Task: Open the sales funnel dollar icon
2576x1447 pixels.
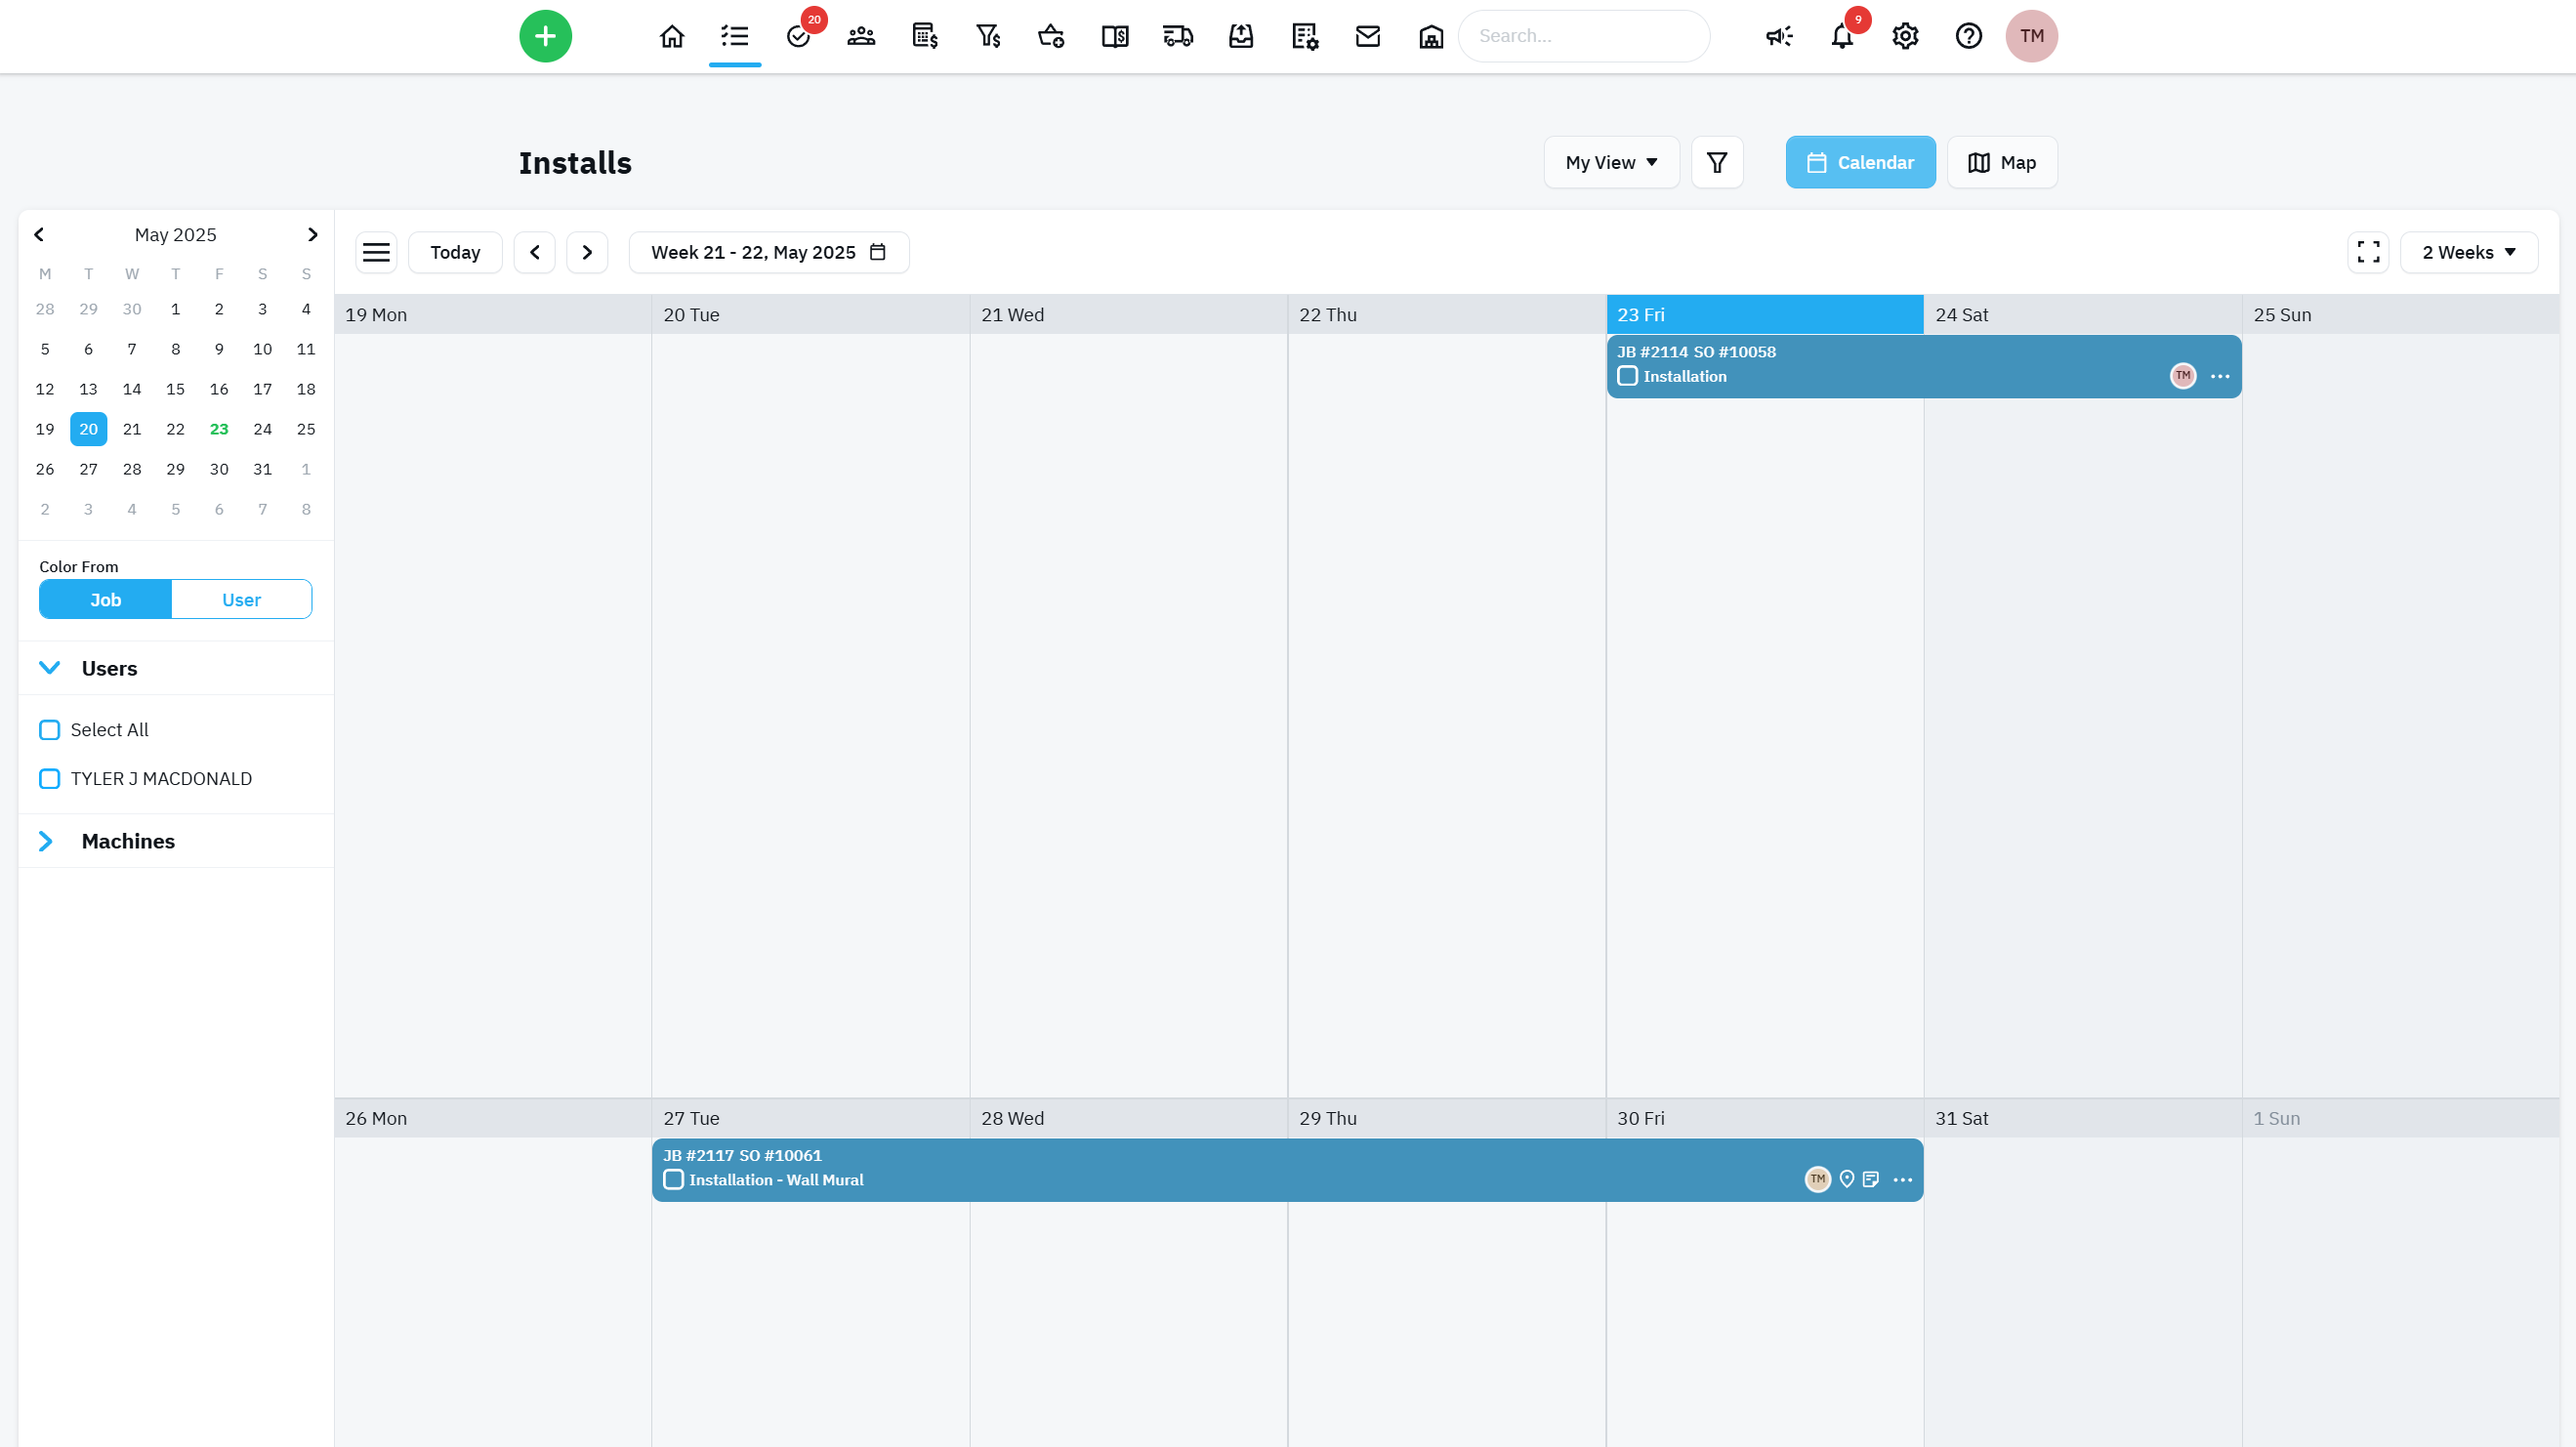Action: [988, 36]
